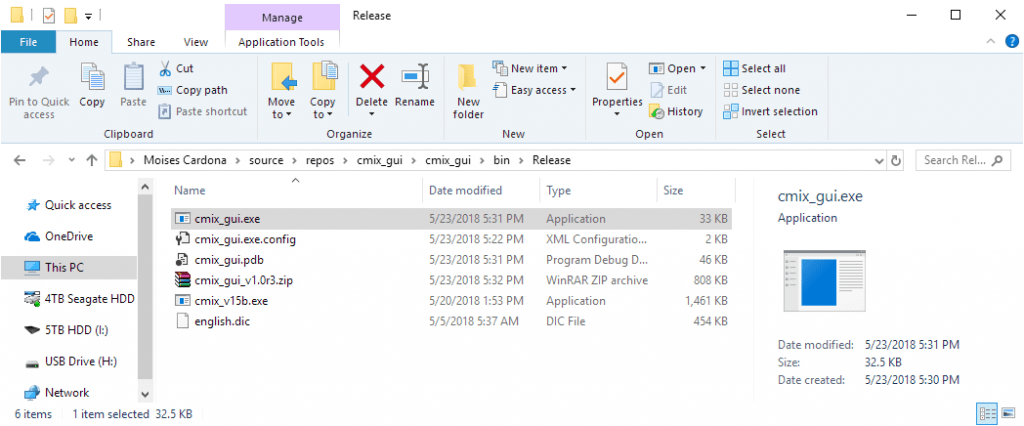Click Pin to Quick access icon
1024x426 pixels.
pos(38,78)
